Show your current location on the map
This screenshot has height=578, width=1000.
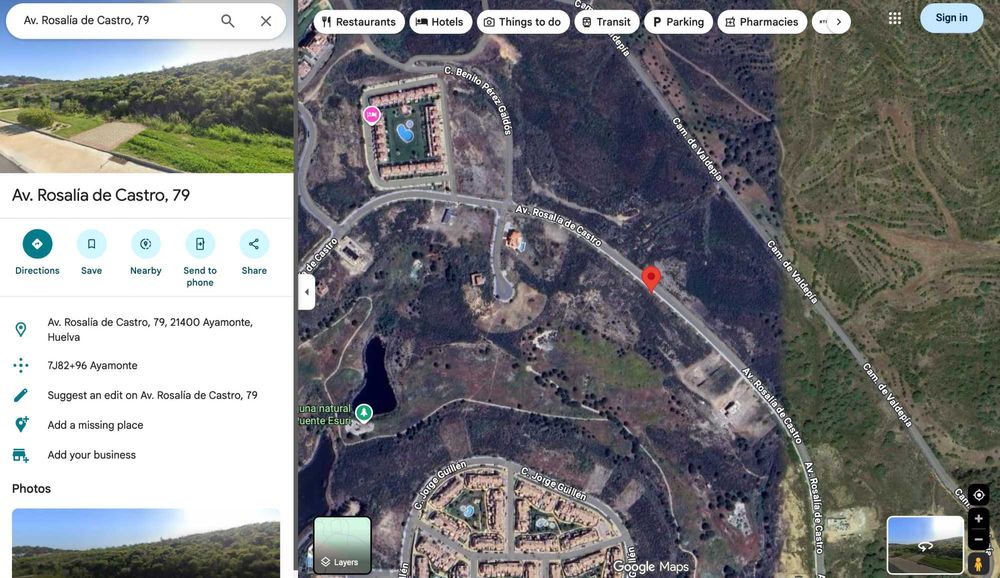(978, 495)
